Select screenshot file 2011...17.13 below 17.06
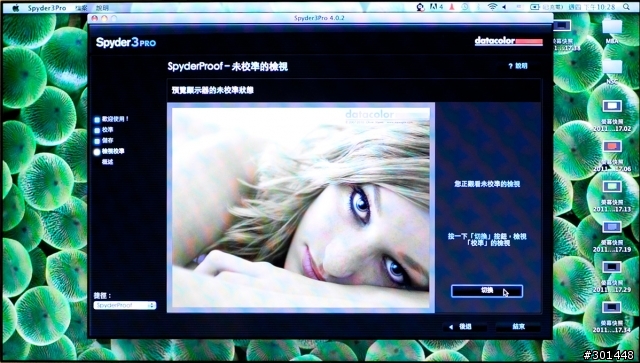 coord(612,196)
